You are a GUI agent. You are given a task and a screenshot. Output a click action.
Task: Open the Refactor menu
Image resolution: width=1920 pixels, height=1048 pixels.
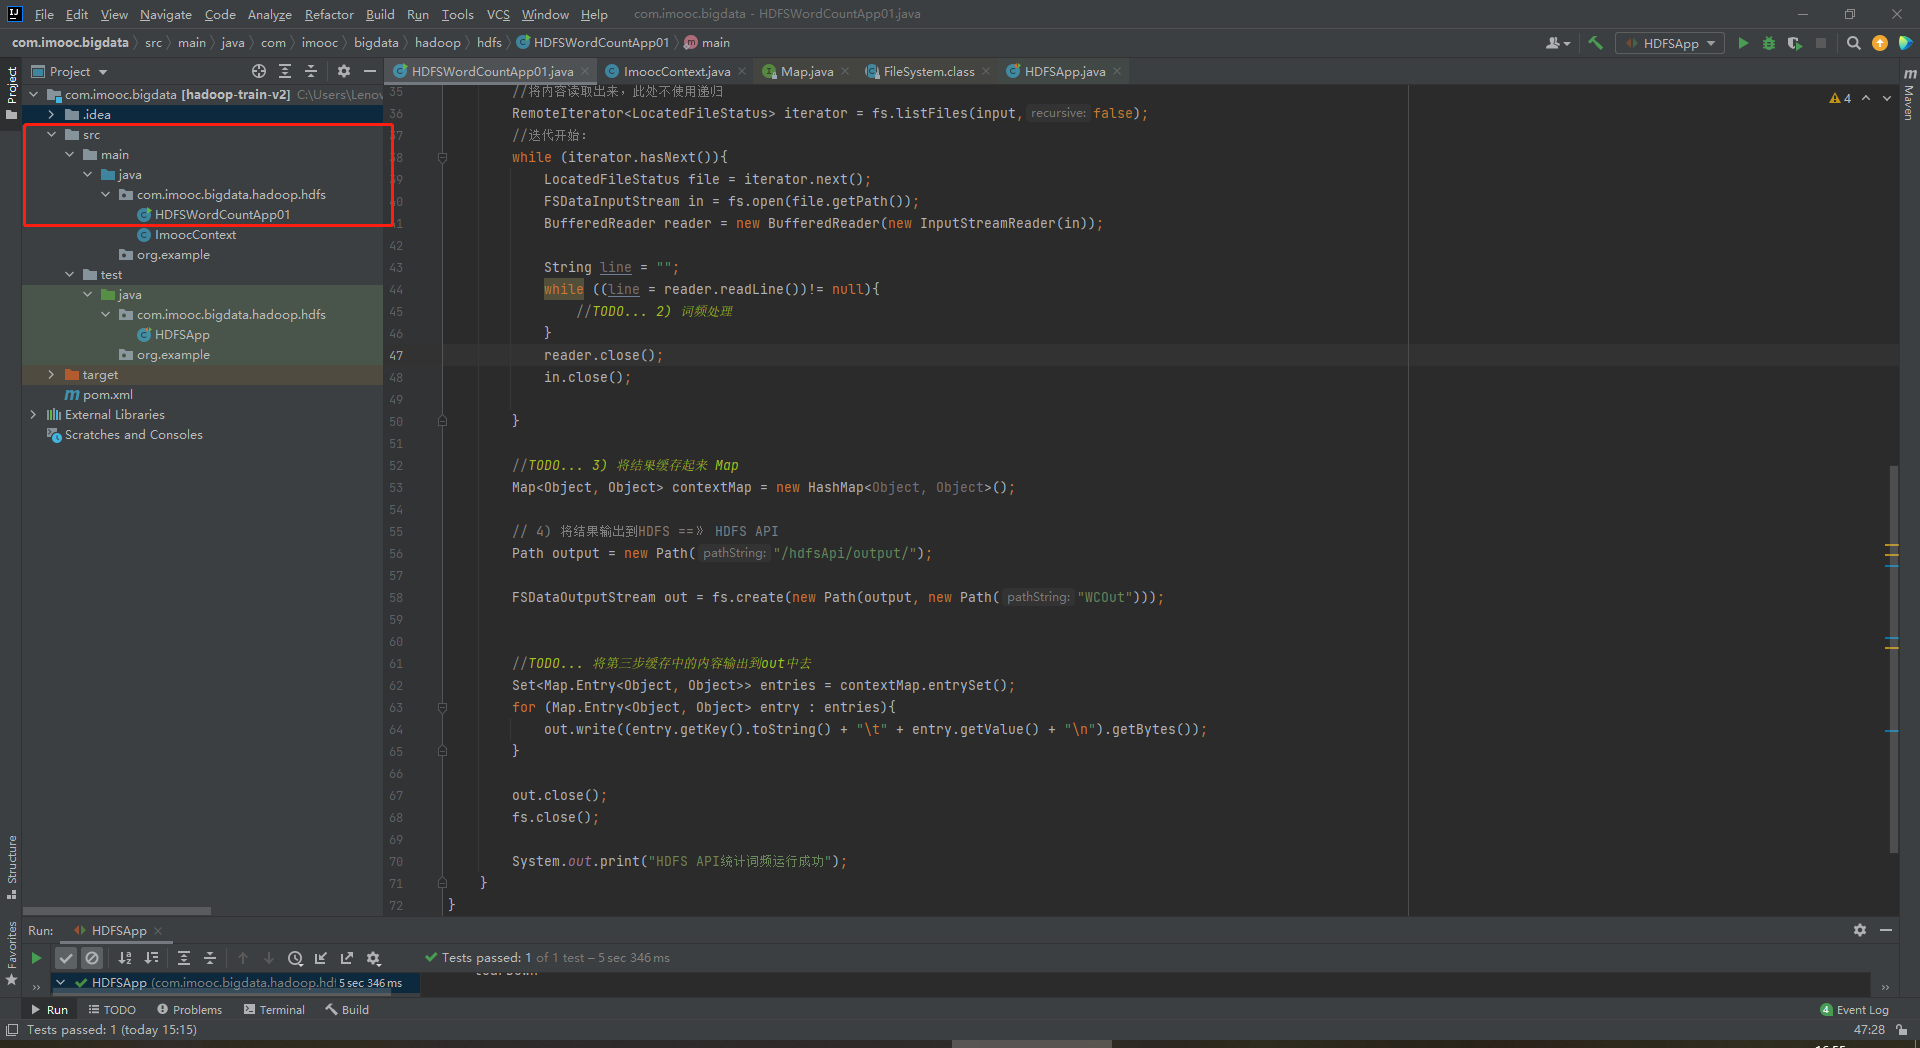tap(329, 14)
